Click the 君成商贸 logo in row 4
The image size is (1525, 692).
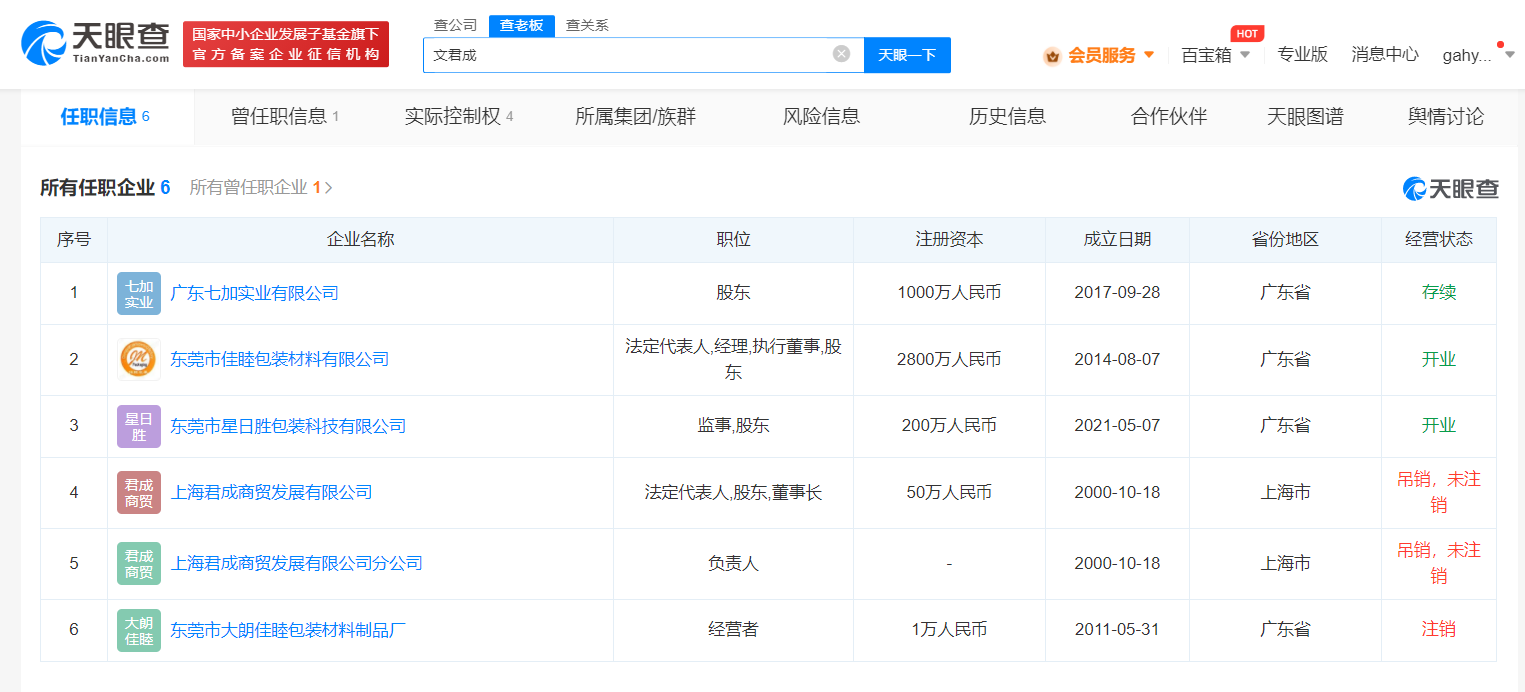pyautogui.click(x=138, y=492)
